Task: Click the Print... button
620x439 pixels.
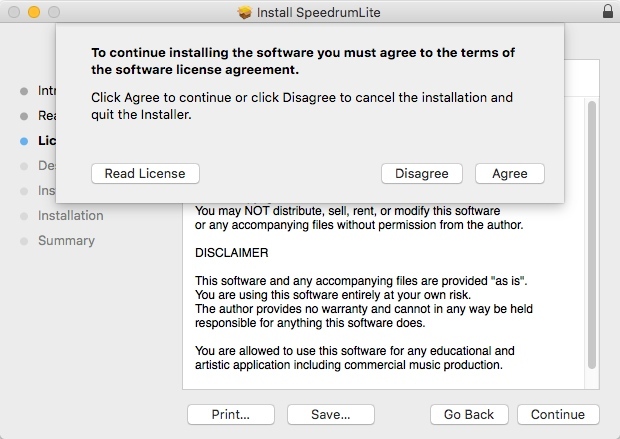Action: point(230,414)
